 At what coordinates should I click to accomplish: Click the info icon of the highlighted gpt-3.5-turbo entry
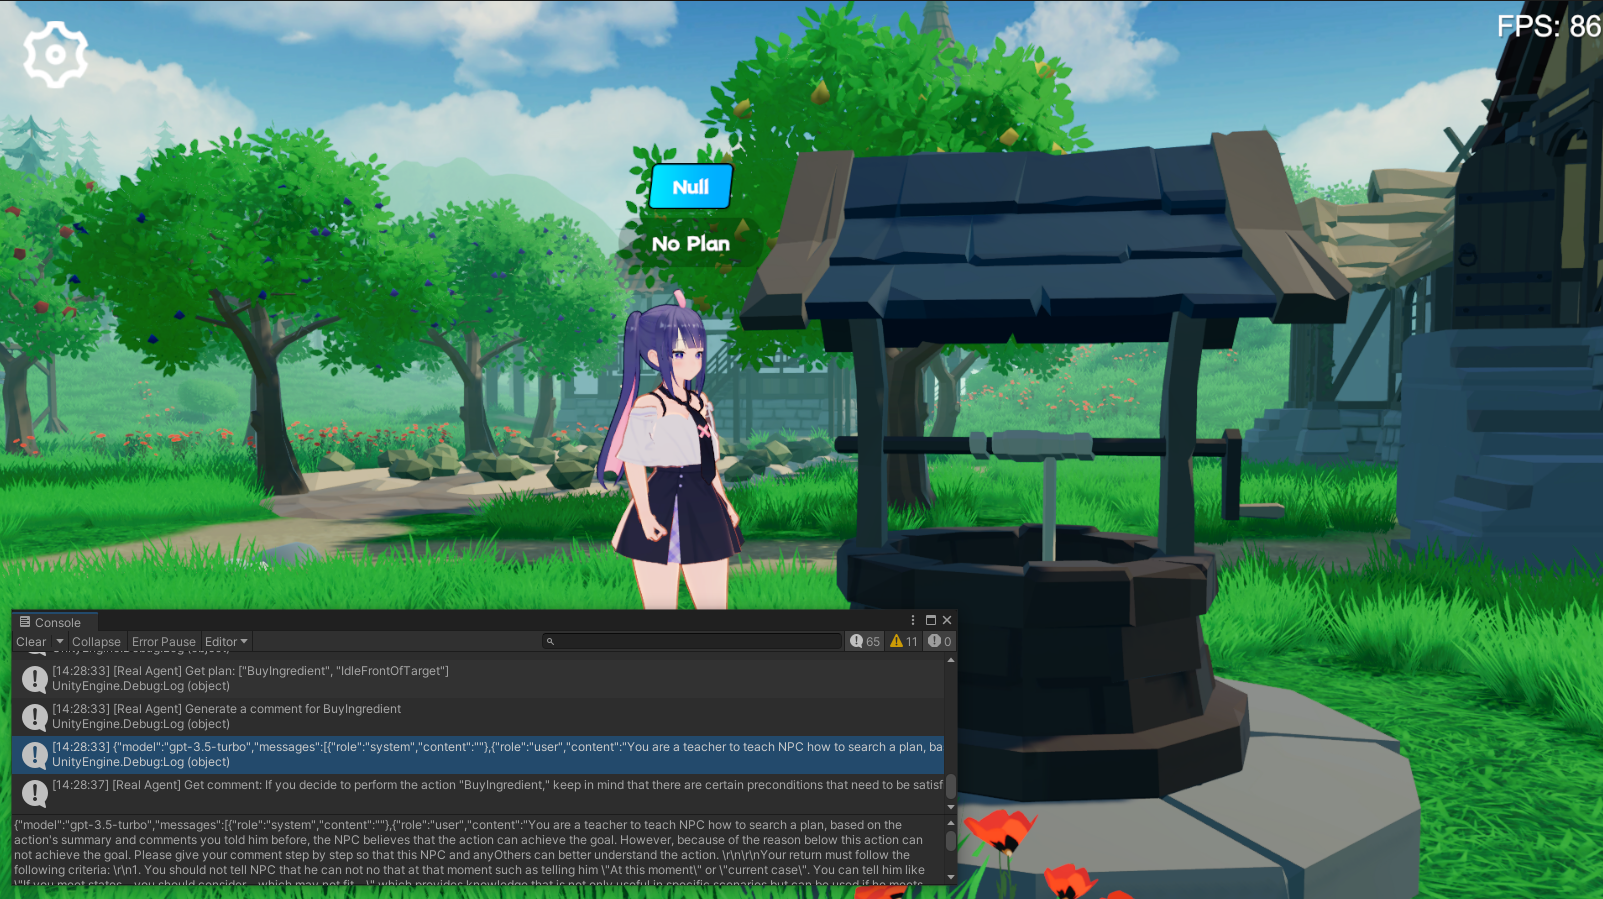35,755
